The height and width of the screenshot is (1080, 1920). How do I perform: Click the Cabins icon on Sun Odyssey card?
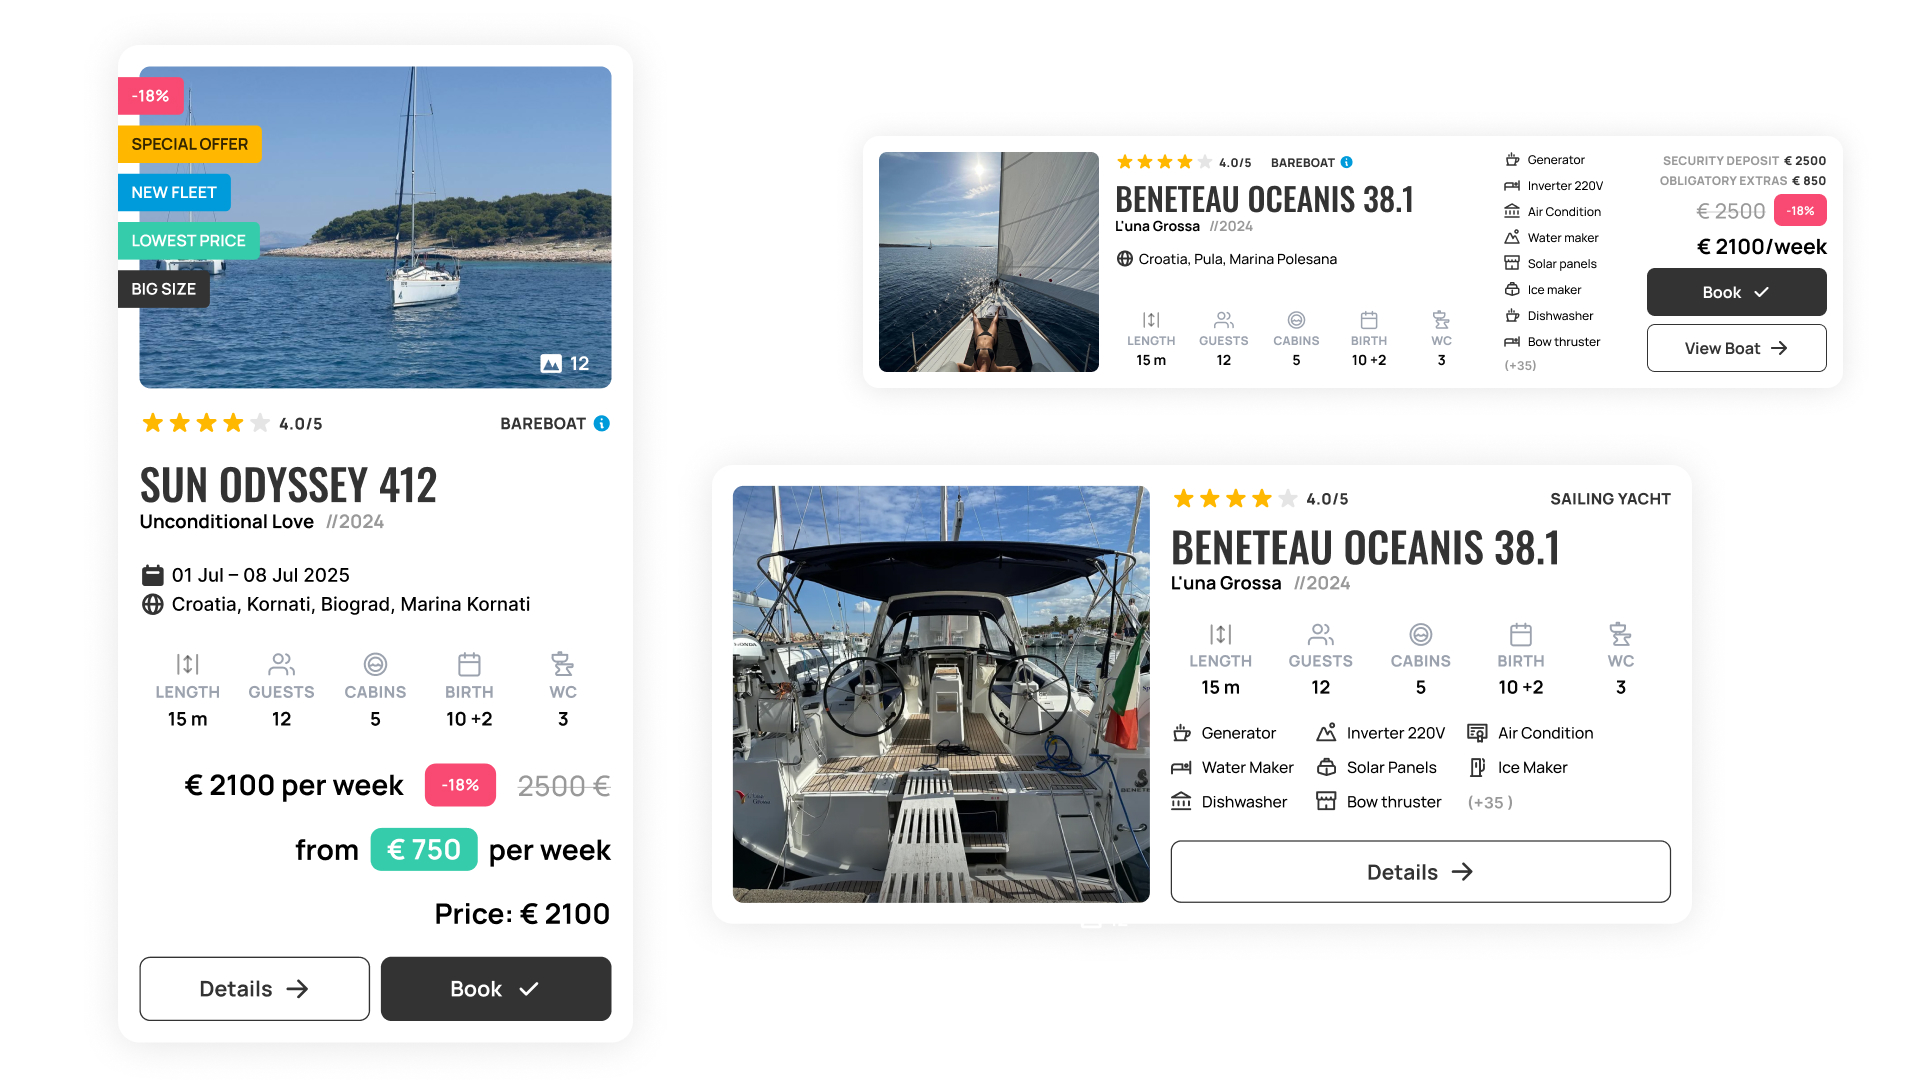pos(375,664)
